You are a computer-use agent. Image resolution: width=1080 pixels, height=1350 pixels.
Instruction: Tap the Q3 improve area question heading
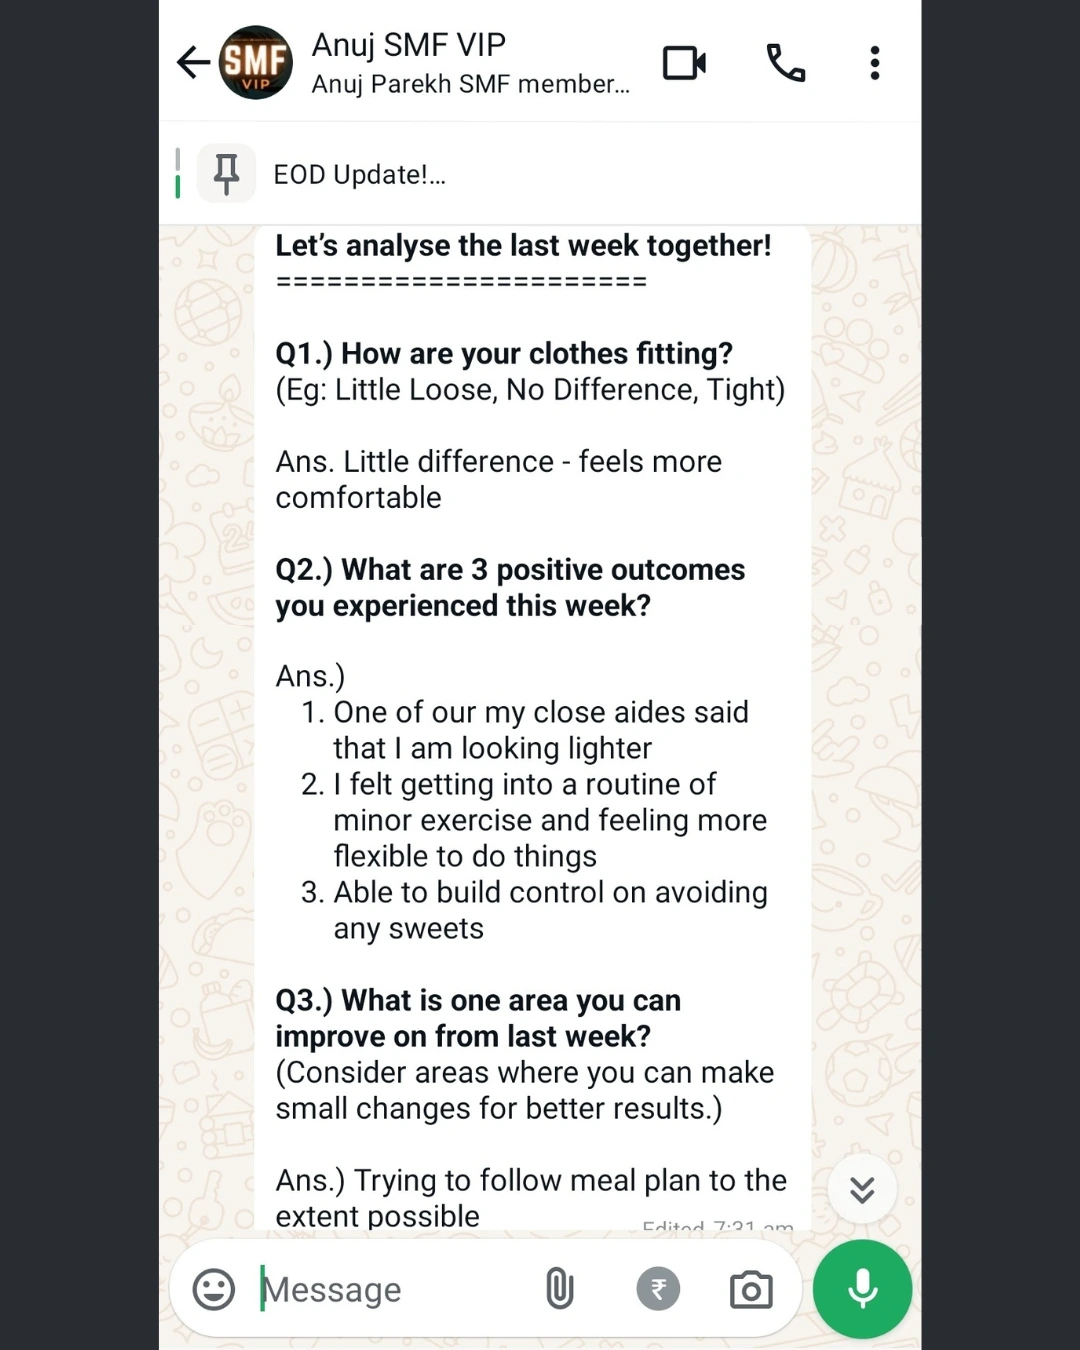click(478, 1018)
